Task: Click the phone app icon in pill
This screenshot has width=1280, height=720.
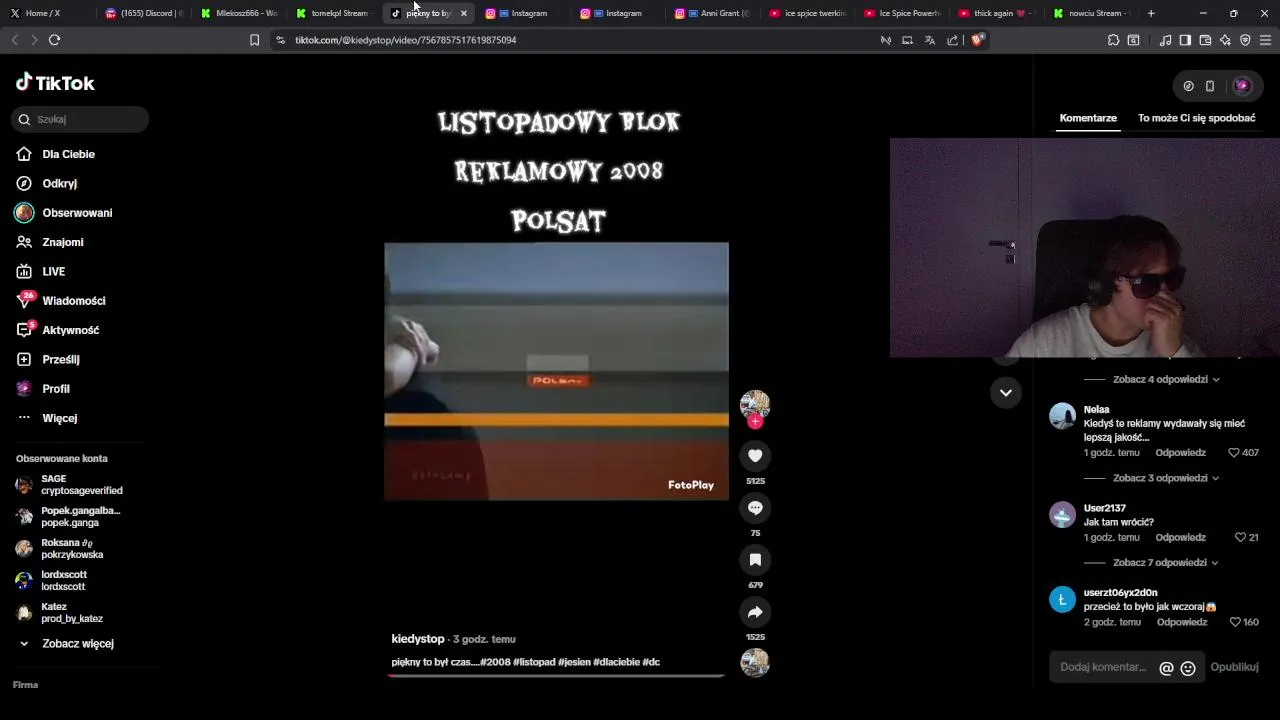Action: [x=1210, y=86]
